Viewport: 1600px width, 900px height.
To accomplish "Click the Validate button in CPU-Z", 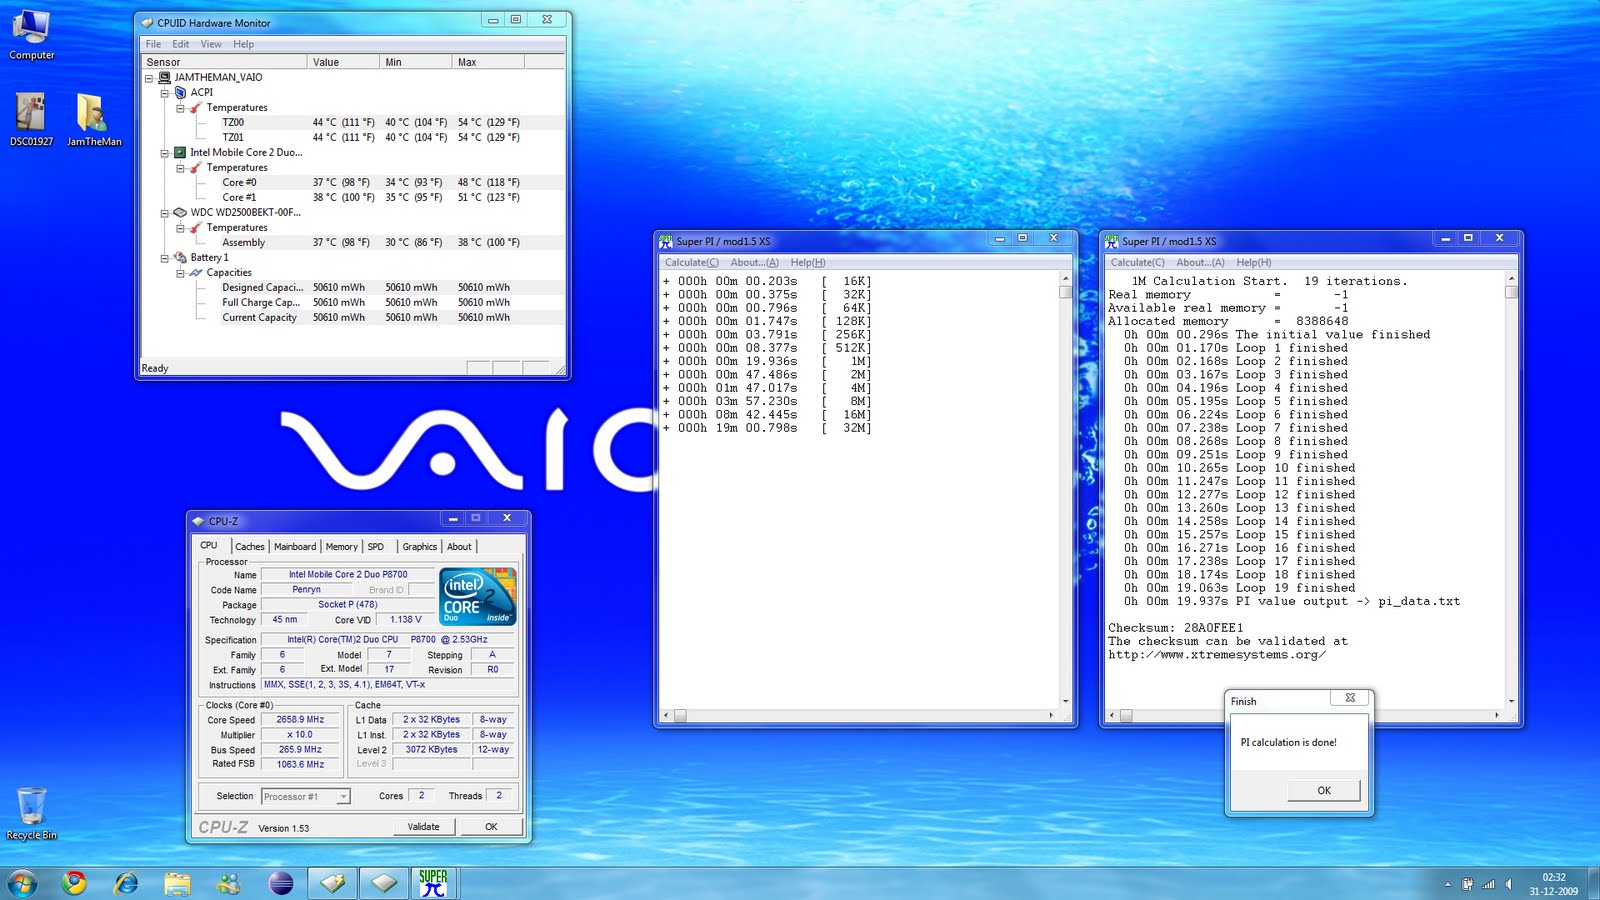I will pyautogui.click(x=424, y=827).
